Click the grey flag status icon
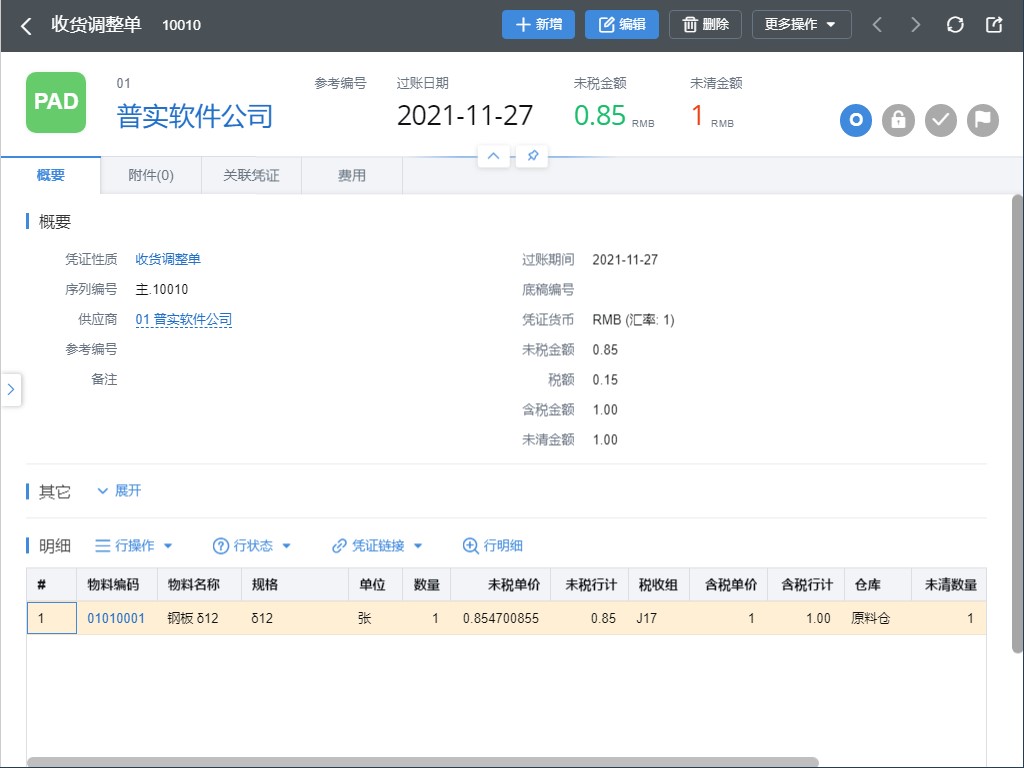Image resolution: width=1024 pixels, height=768 pixels. coord(983,121)
